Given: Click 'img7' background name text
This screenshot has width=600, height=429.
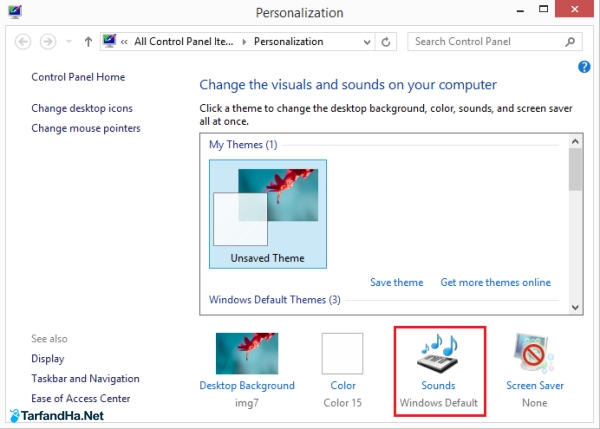Looking at the screenshot, I should (x=247, y=403).
